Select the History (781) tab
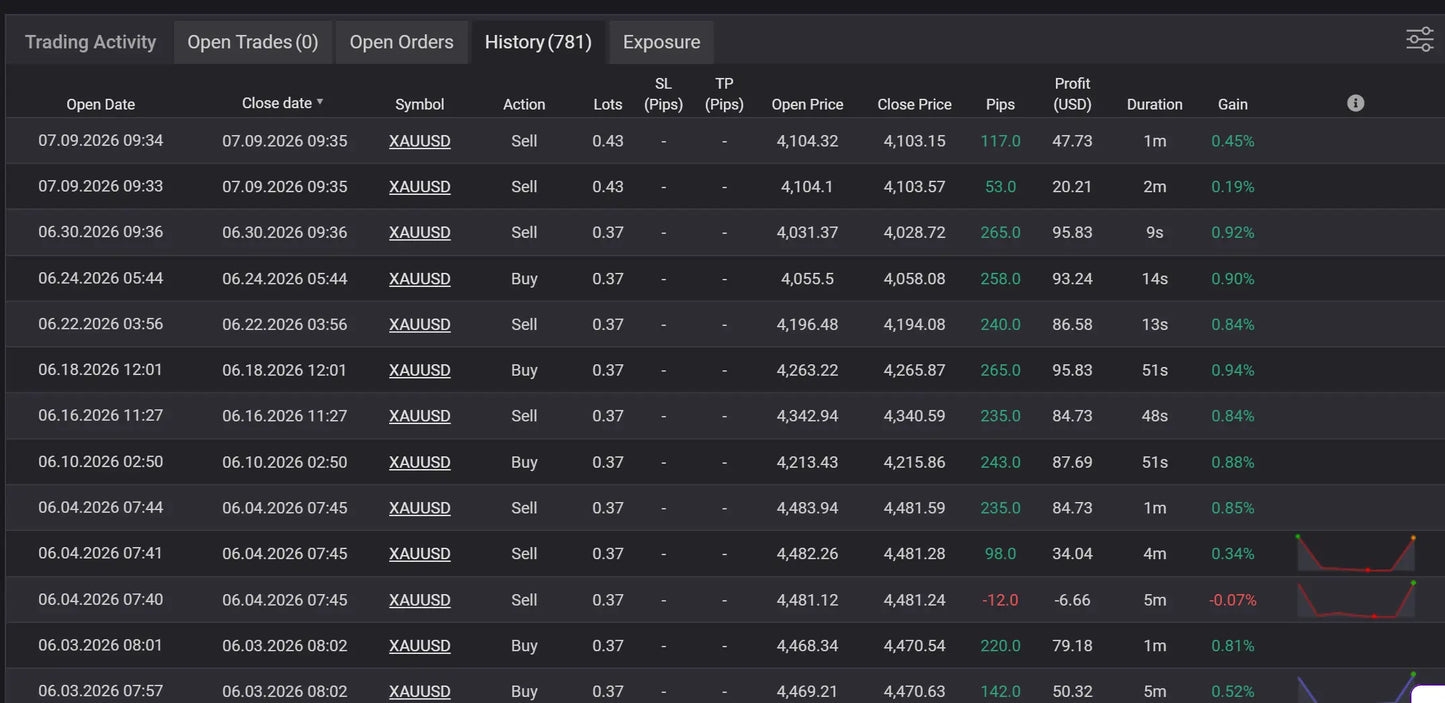The image size is (1445, 703). (x=538, y=42)
